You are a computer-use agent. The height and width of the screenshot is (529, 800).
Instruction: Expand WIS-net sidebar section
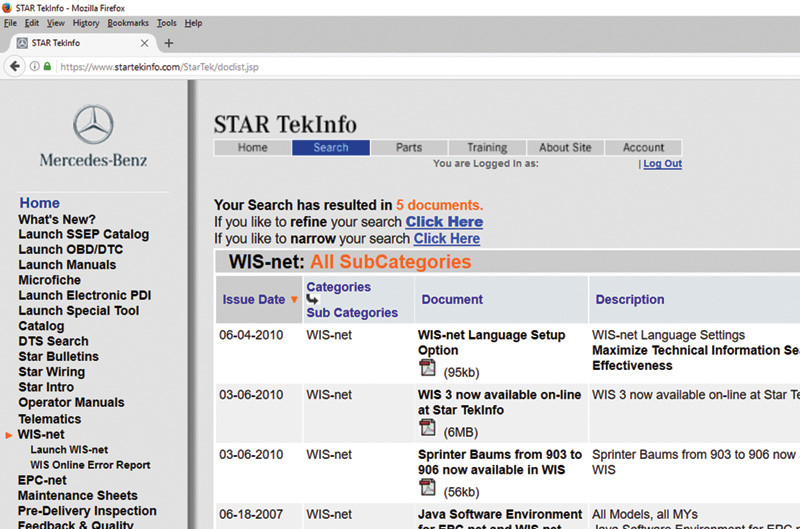[x=41, y=435]
